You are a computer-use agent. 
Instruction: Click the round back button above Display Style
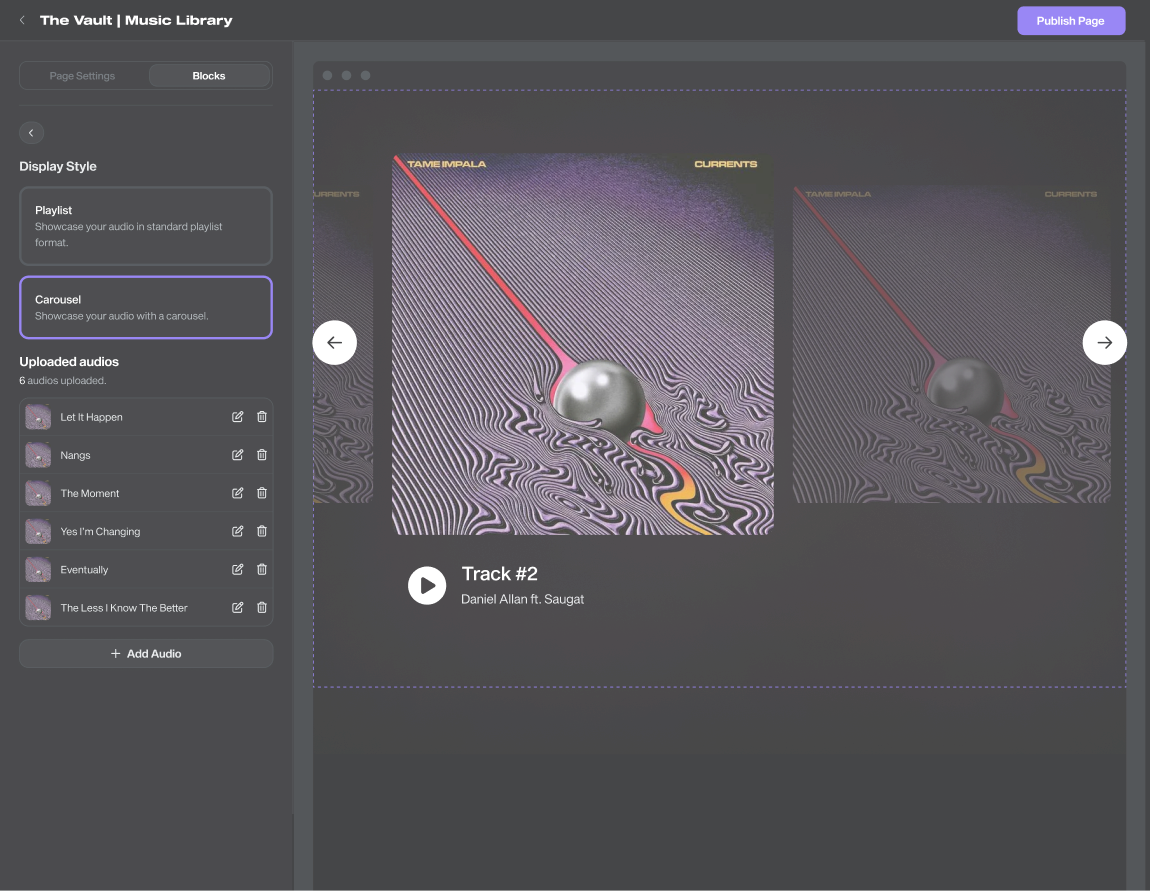point(31,133)
